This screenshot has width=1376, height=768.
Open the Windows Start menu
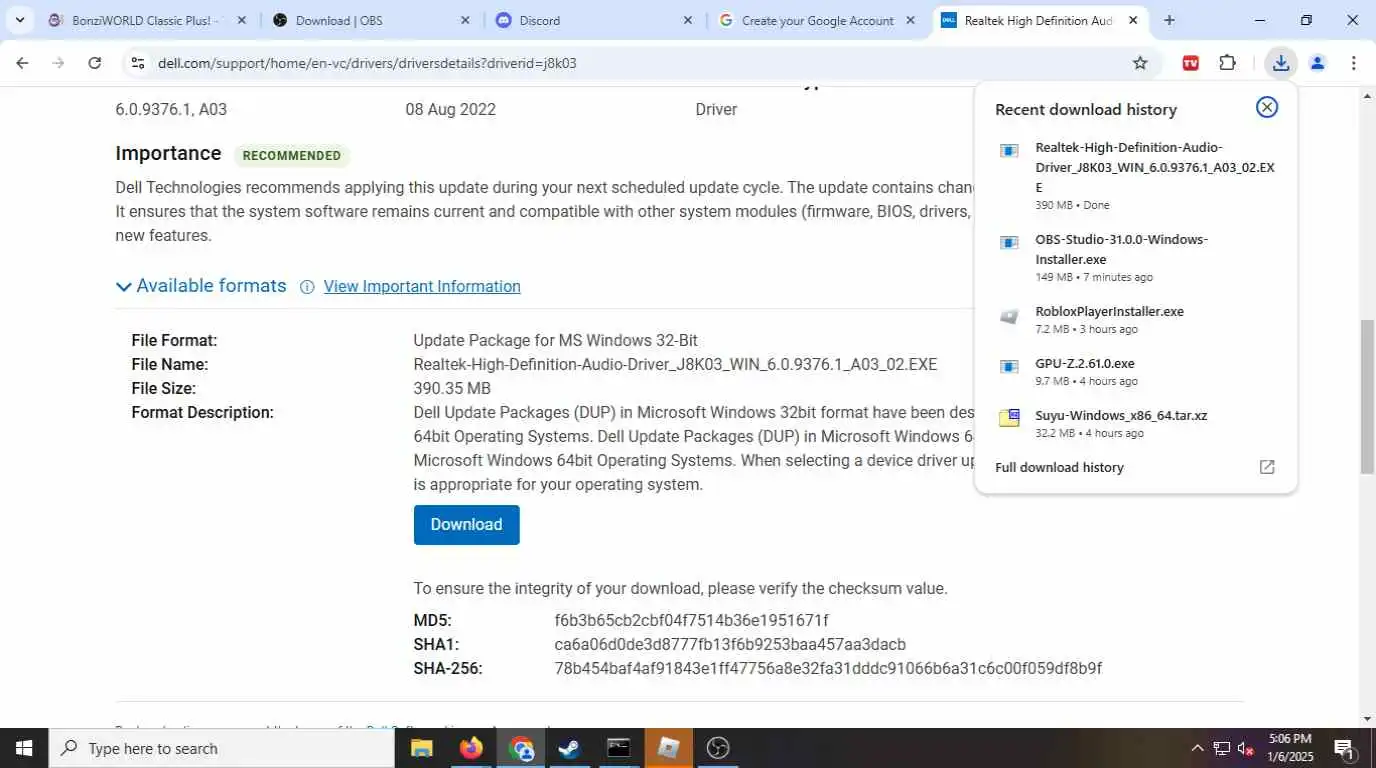click(24, 748)
